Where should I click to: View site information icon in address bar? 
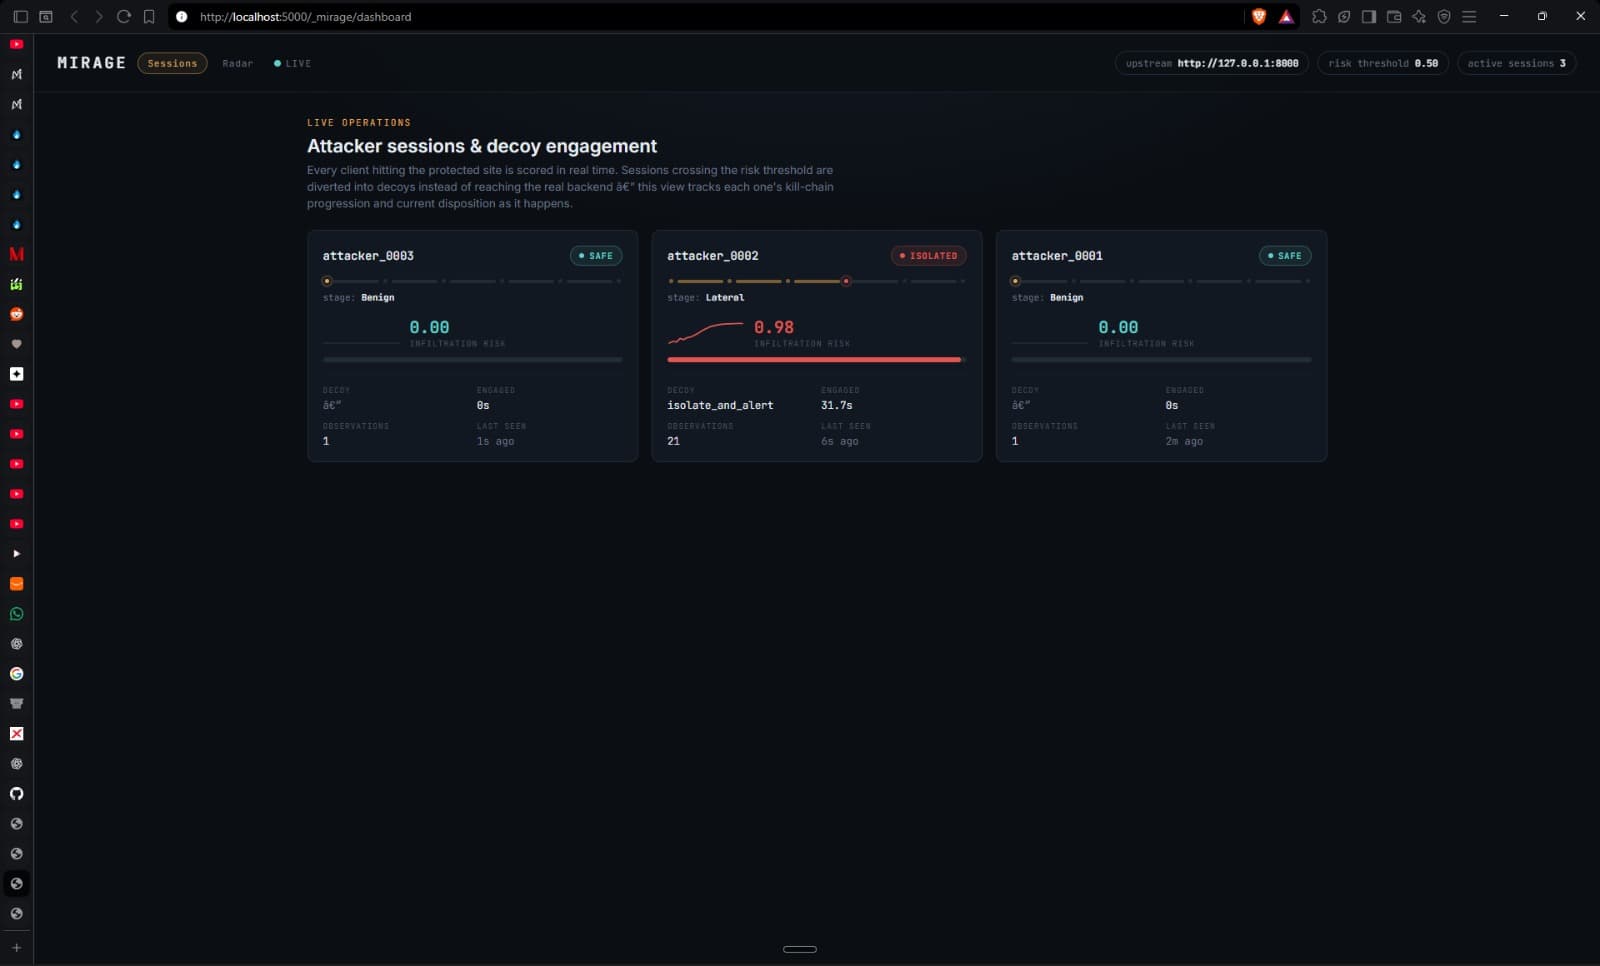point(182,17)
